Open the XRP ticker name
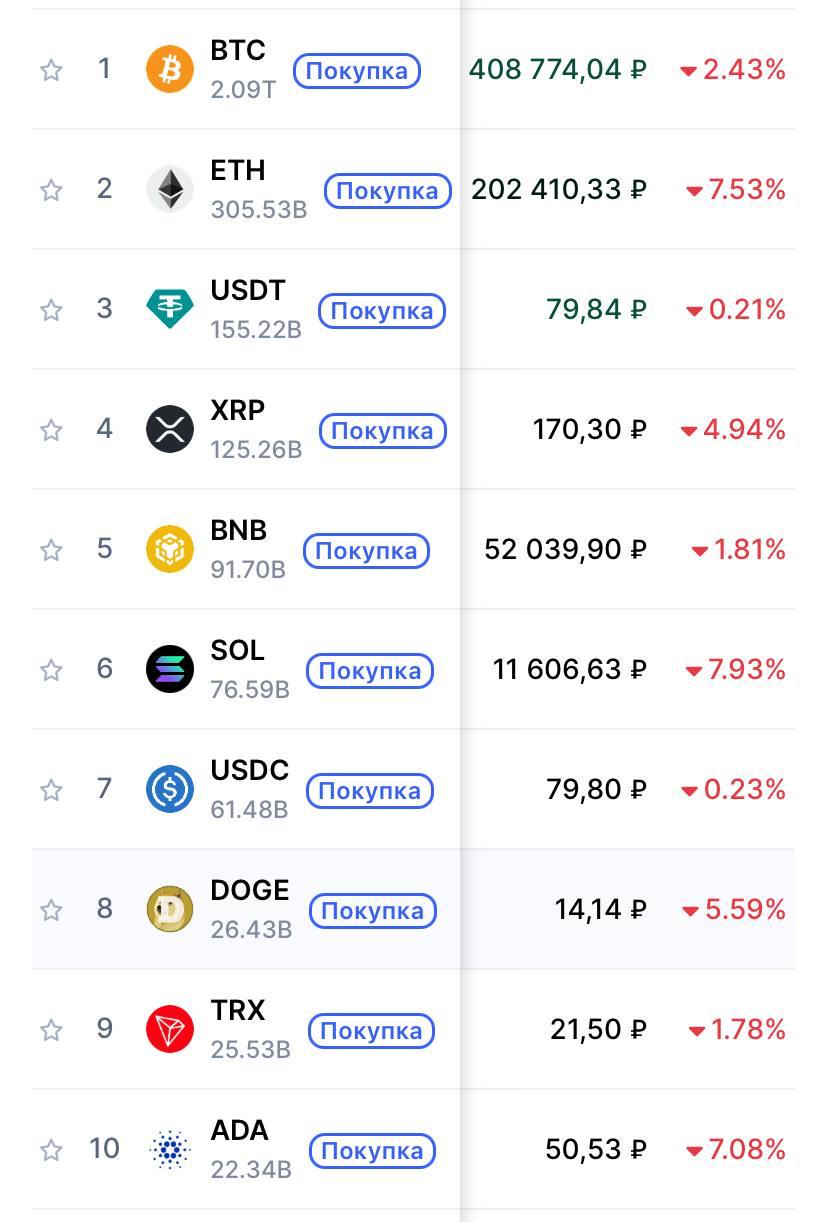Viewport: 828px width, 1222px height. point(237,411)
